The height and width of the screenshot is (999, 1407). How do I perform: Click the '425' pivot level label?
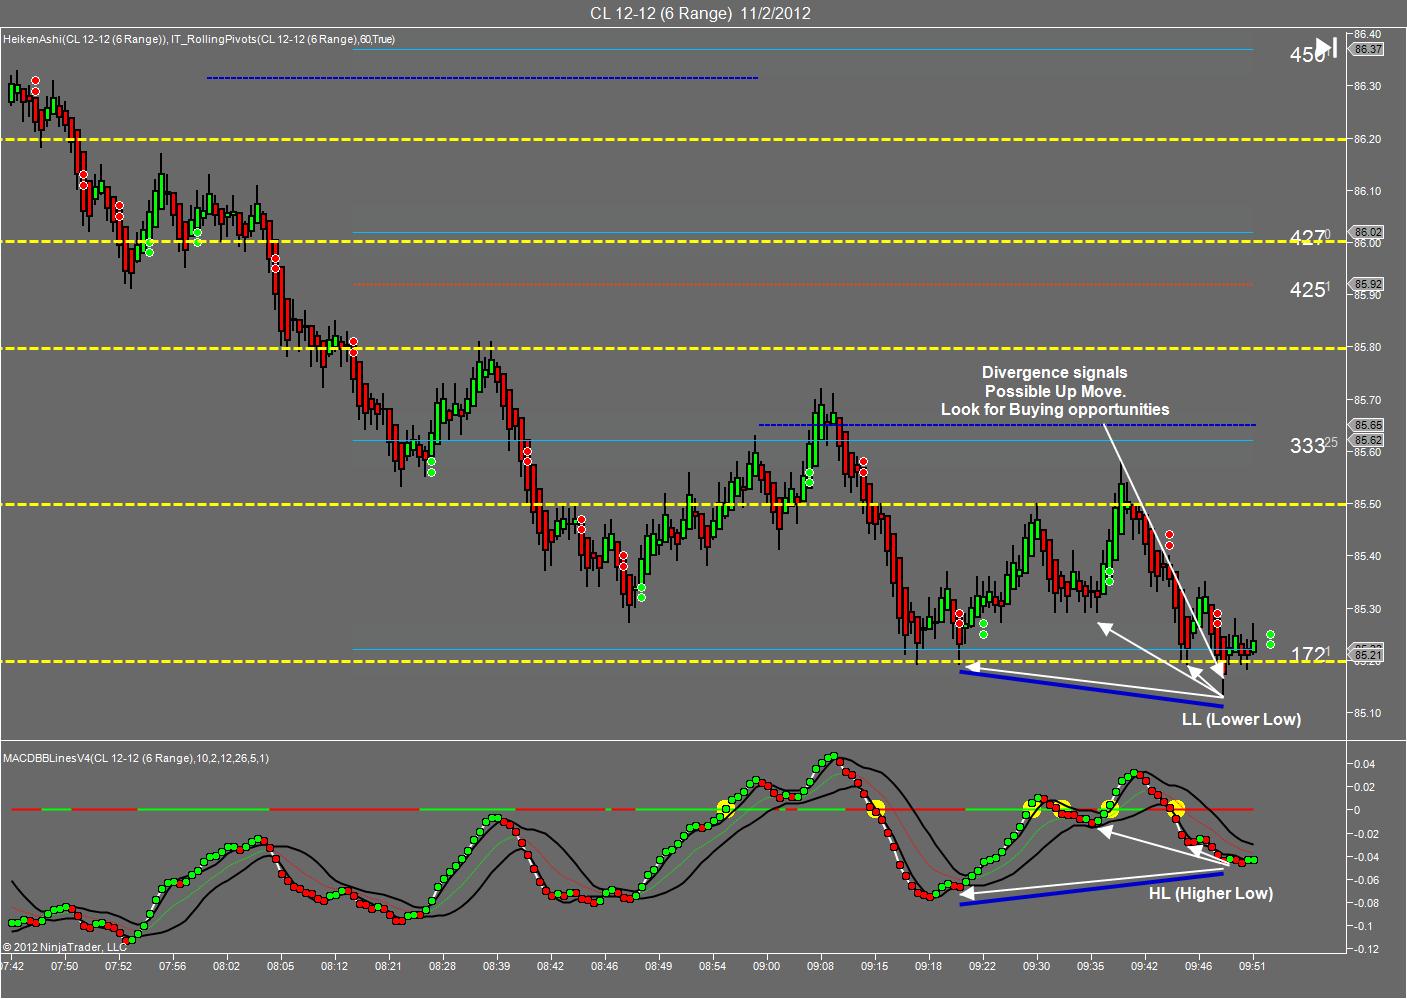point(1310,289)
